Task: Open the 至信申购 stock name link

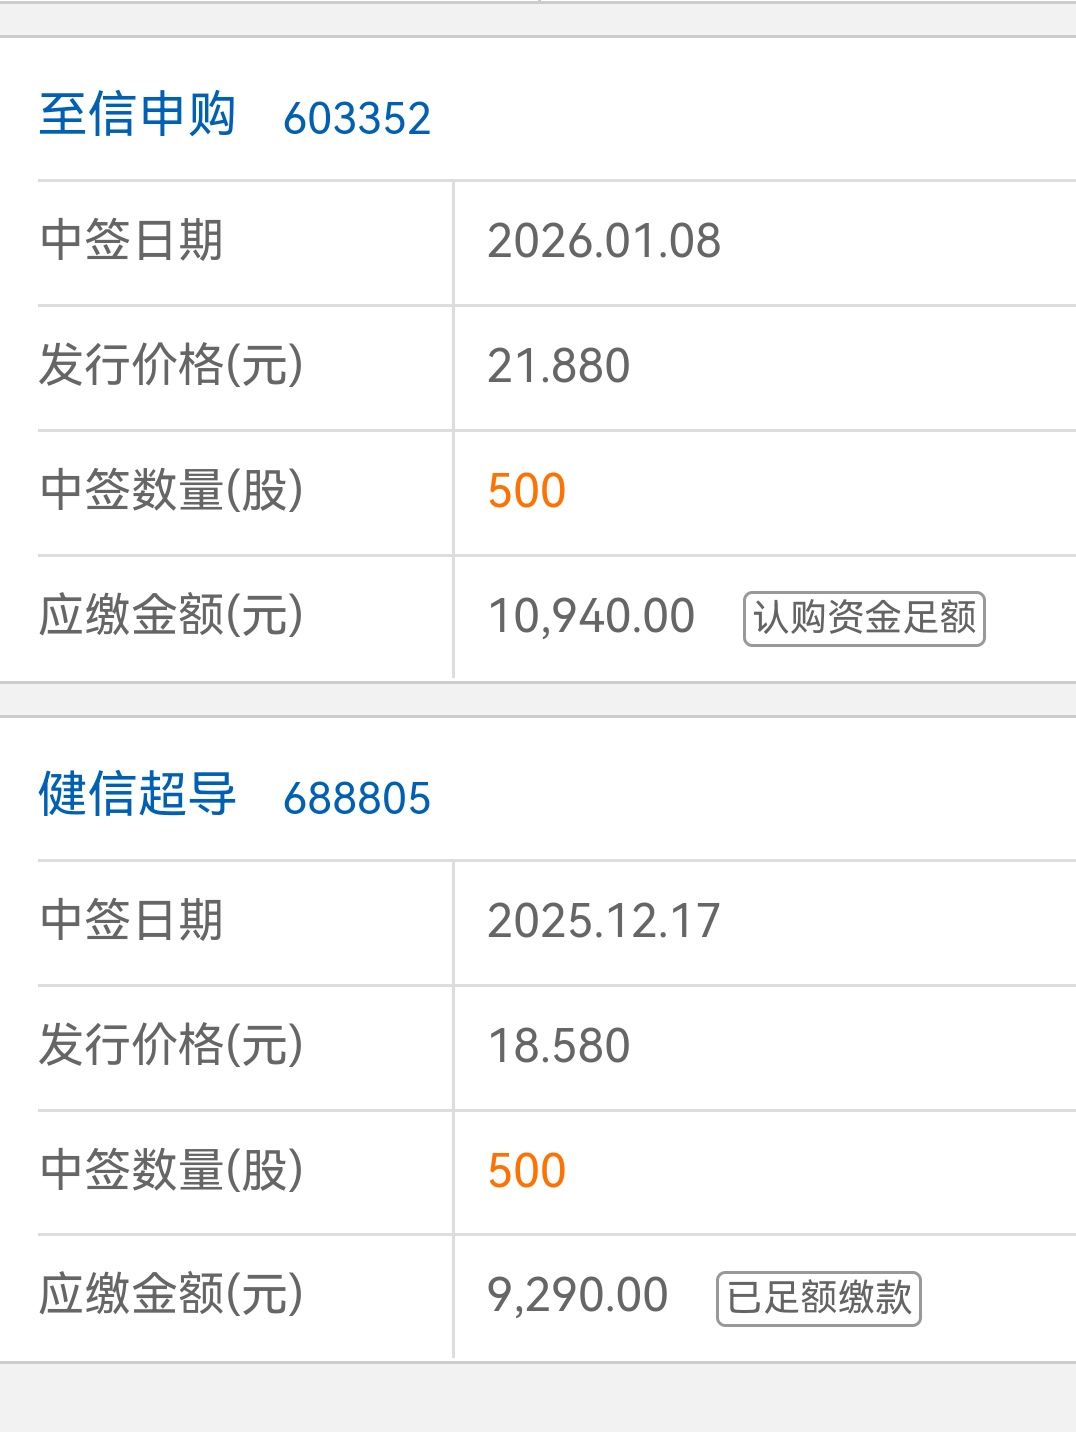Action: pos(137,114)
